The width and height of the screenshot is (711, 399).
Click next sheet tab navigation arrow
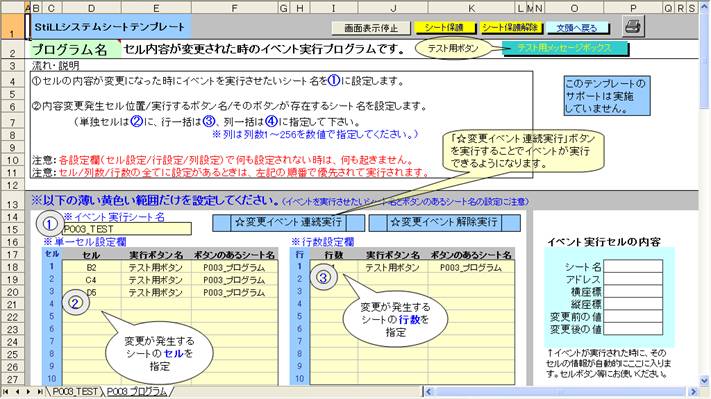pyautogui.click(x=29, y=391)
